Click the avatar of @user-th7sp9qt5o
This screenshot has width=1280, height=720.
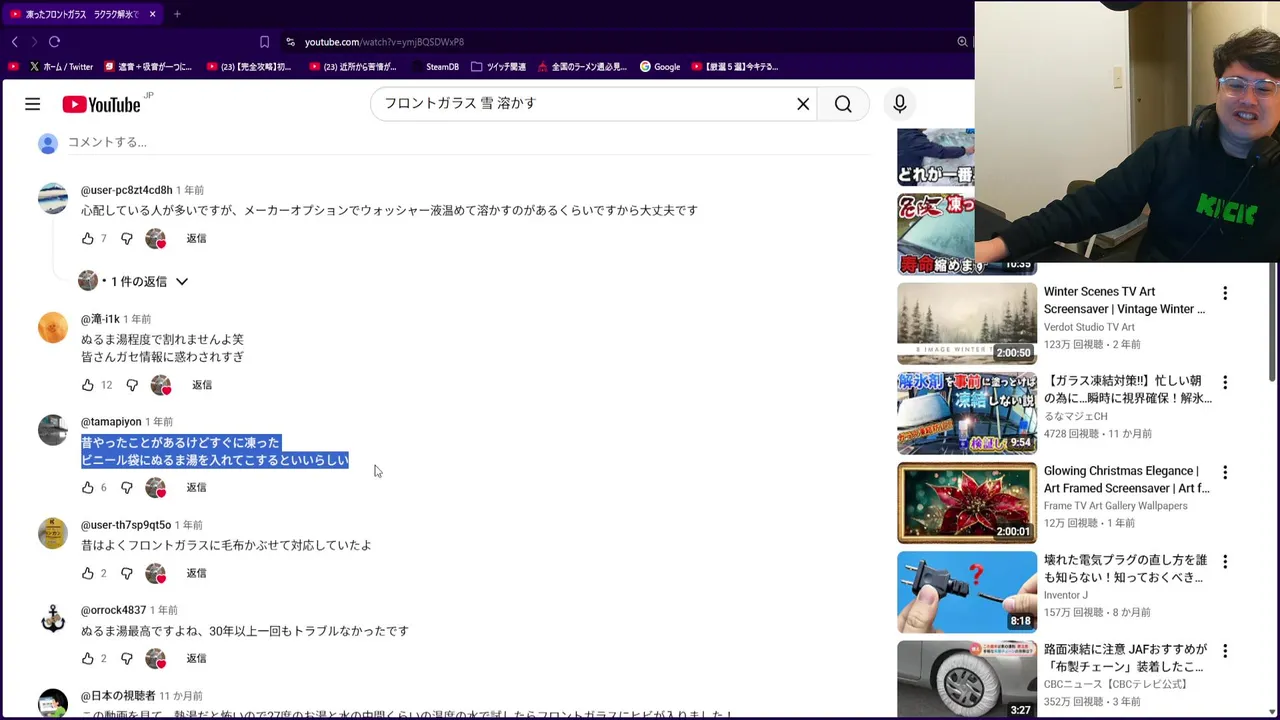(53, 533)
